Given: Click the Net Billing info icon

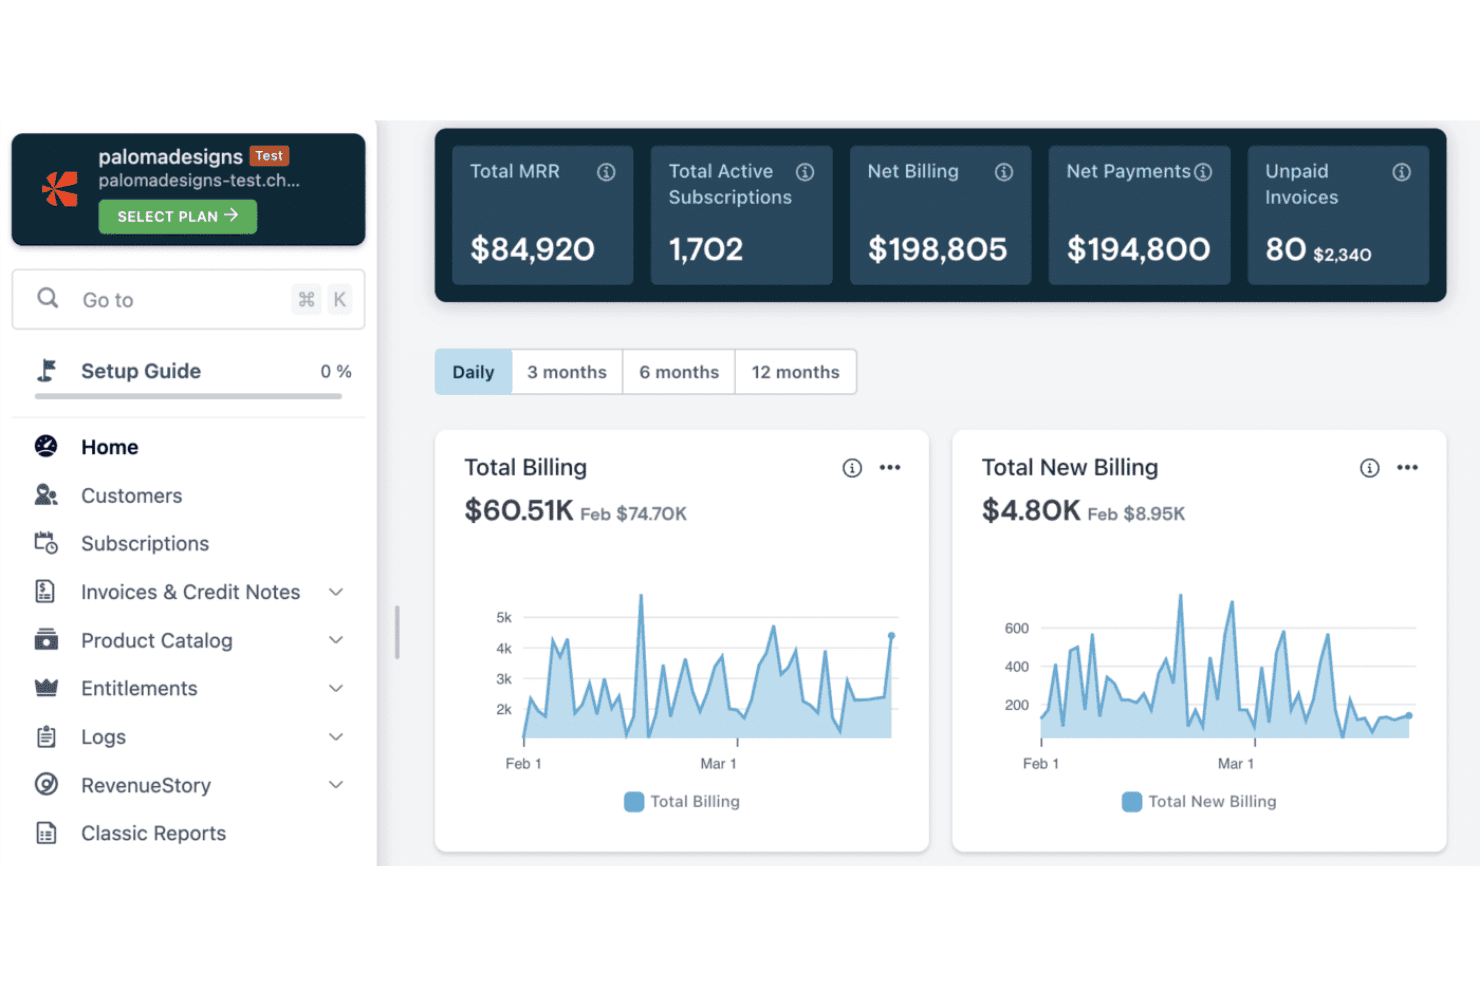Looking at the screenshot, I should [x=1004, y=172].
